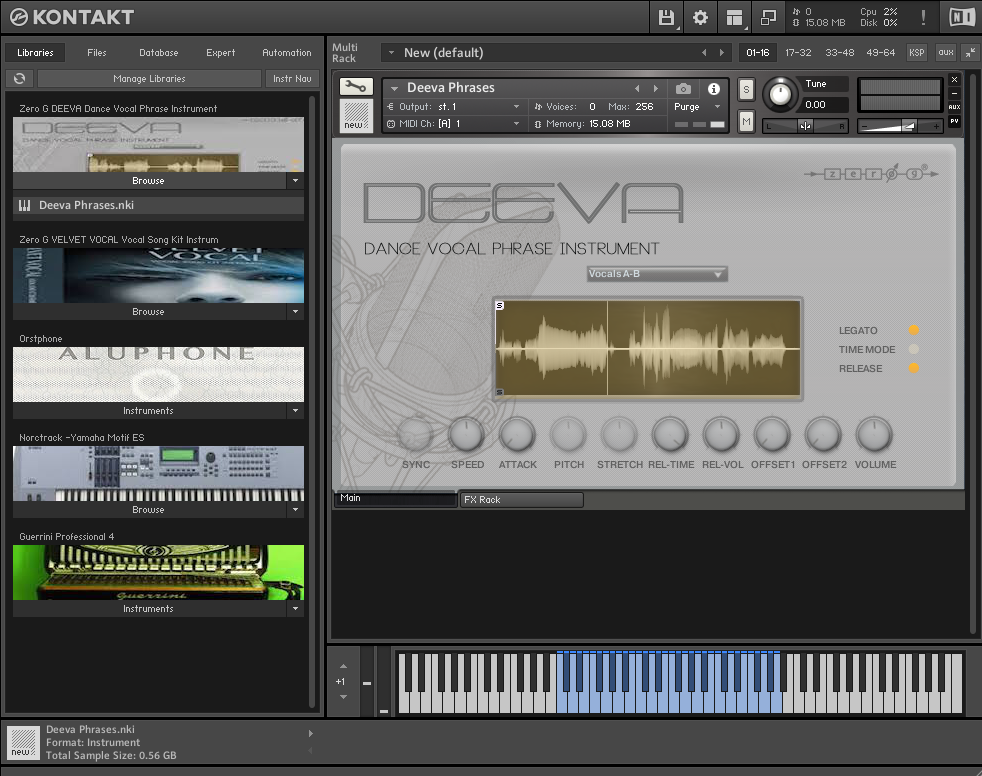Viewport: 982px width, 776px height.
Task: Click the Zero-G logo
Action: pyautogui.click(x=872, y=173)
